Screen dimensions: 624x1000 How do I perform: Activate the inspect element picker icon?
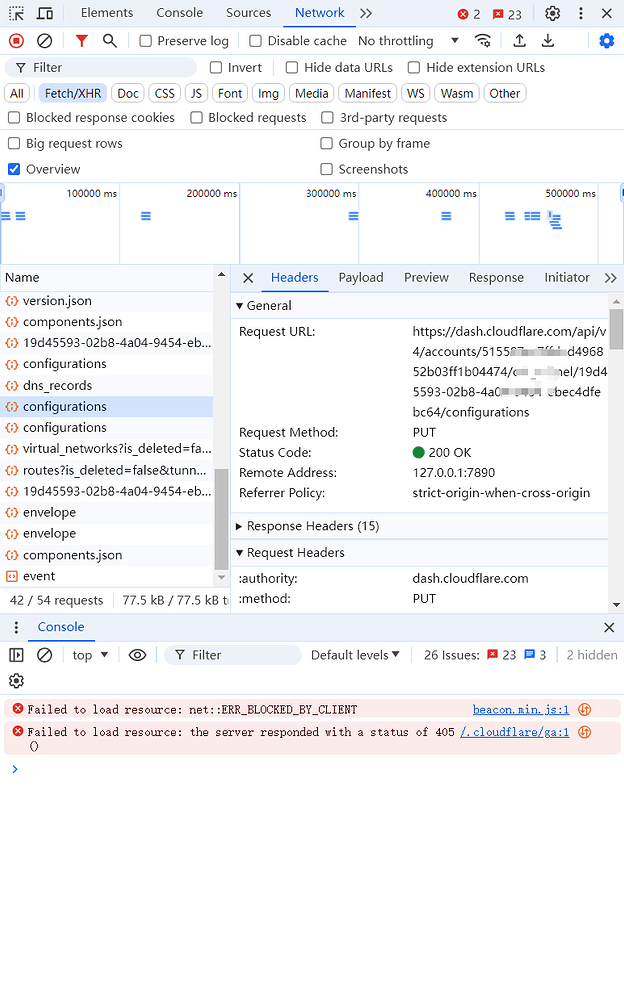17,13
